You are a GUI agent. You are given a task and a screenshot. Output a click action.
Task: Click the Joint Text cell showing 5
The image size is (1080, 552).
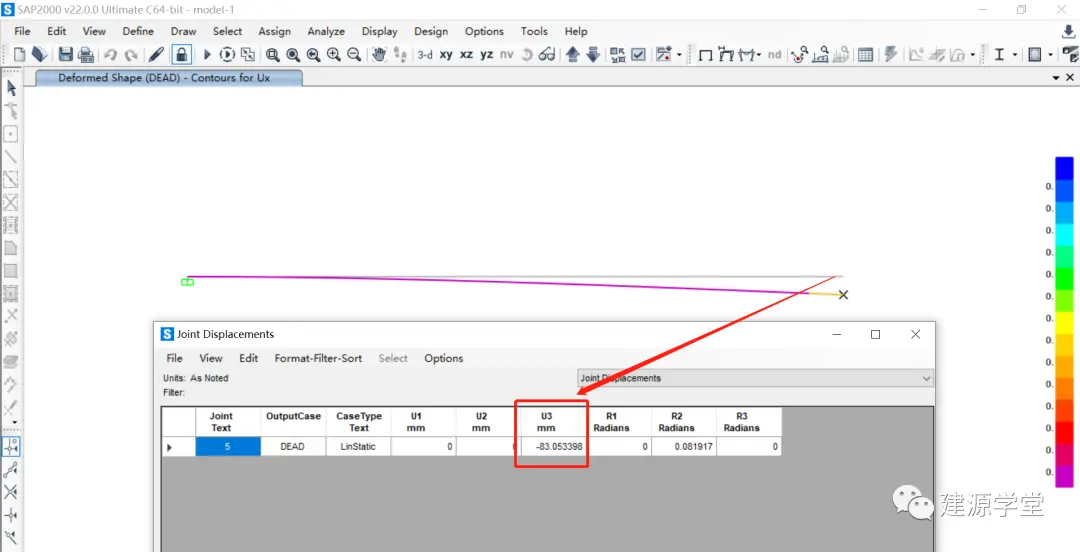[x=228, y=447]
